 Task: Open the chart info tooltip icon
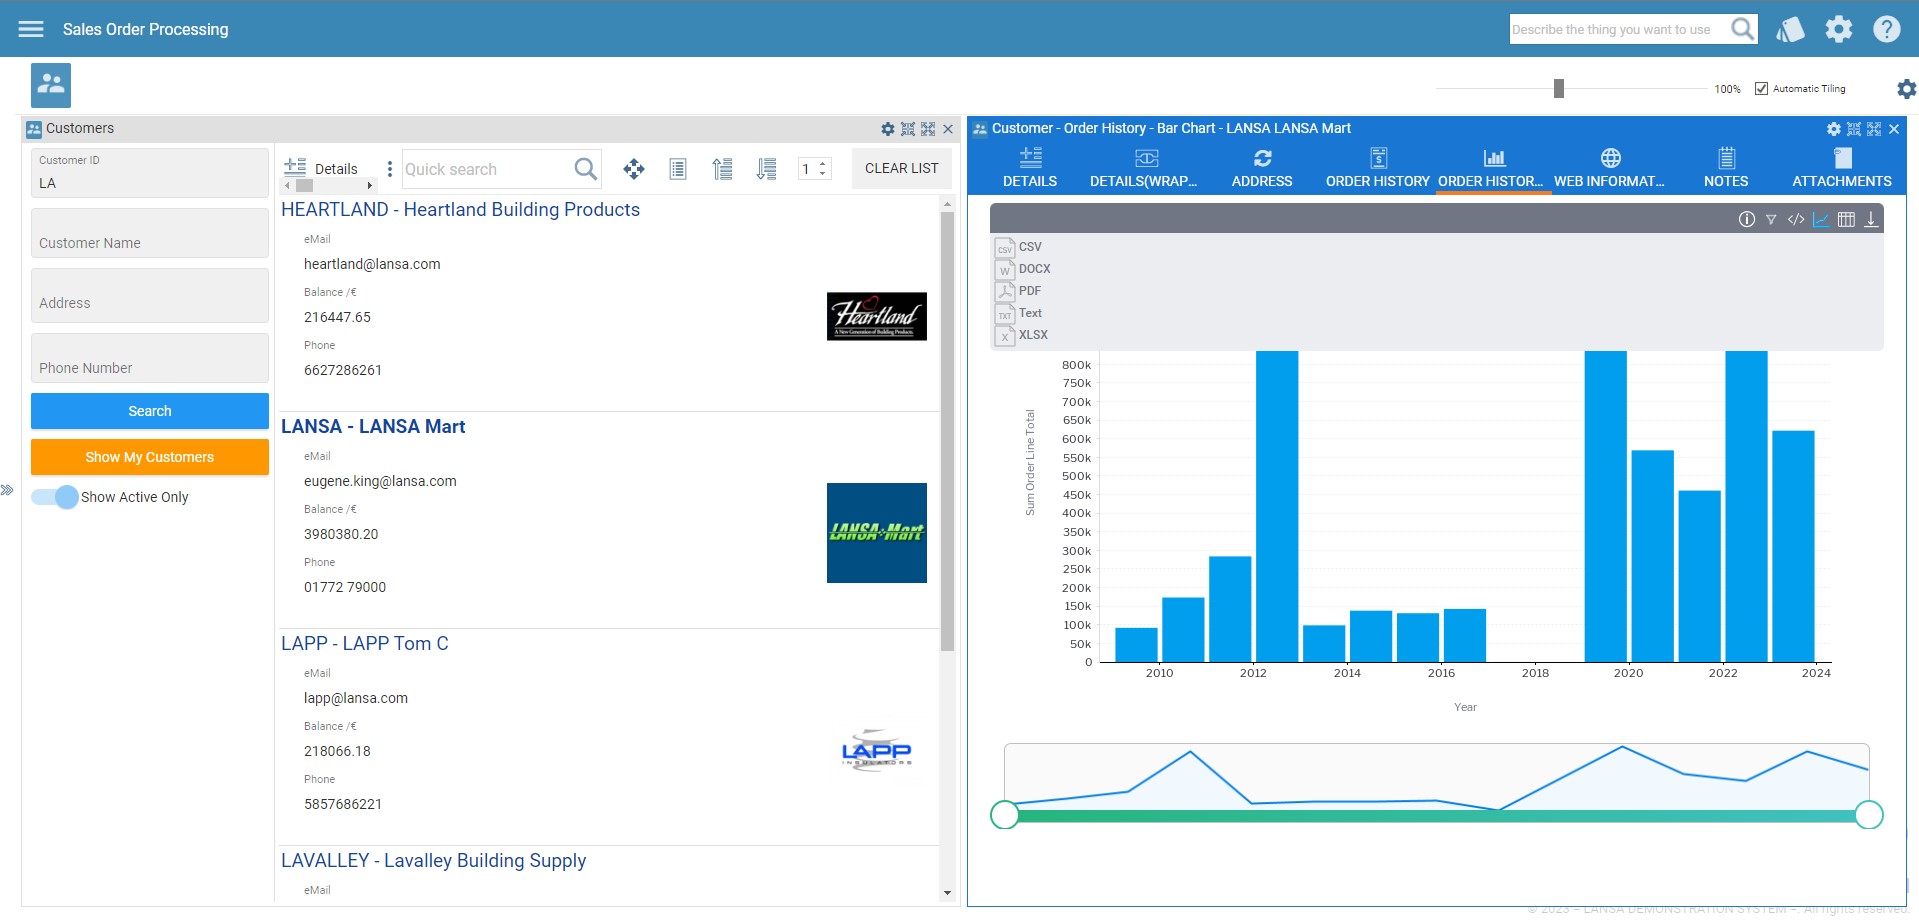coord(1746,218)
